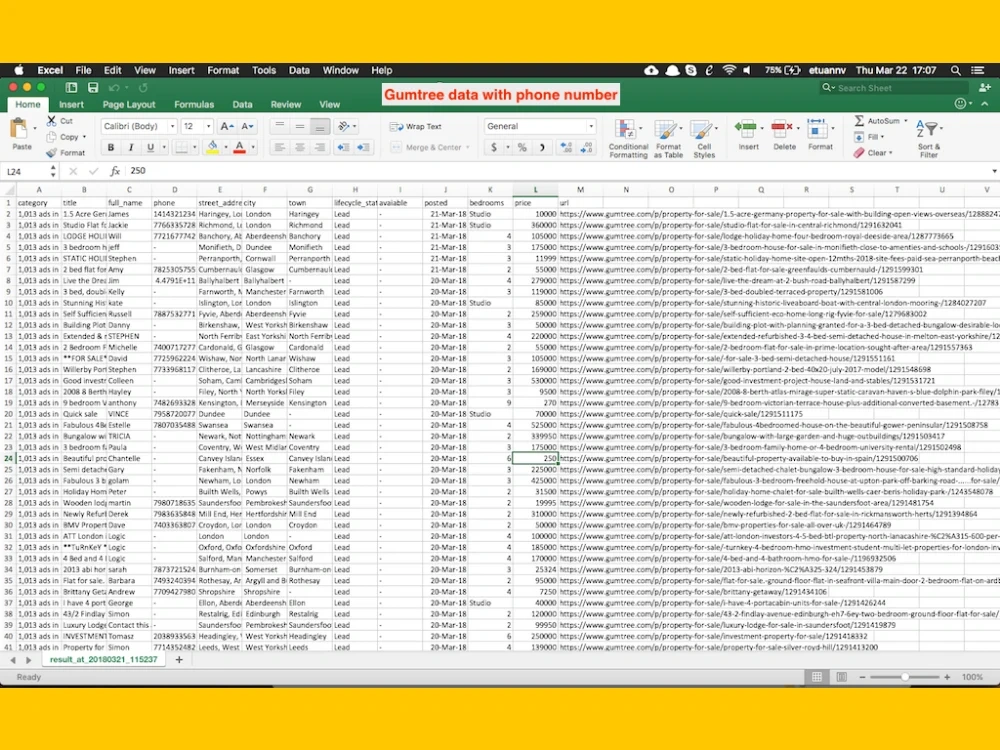Click the zoom out minus button
Viewport: 1000px width, 750px height.
coord(862,677)
